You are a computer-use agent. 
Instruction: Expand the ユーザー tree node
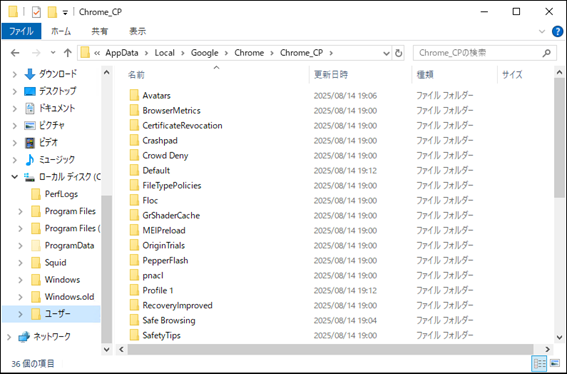(x=20, y=314)
